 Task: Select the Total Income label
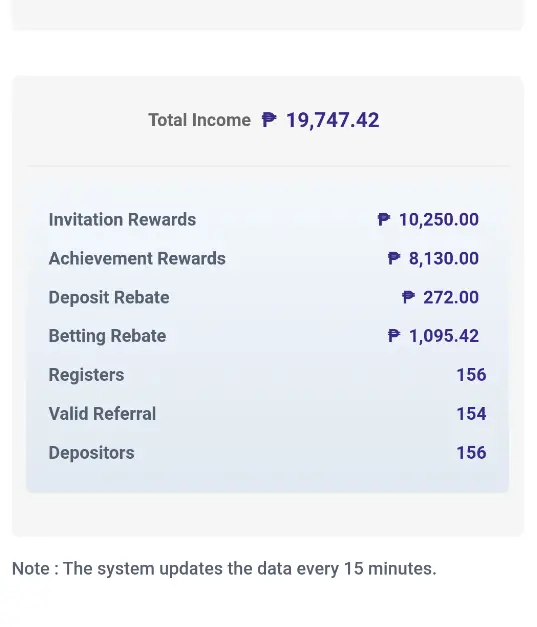[x=200, y=120]
